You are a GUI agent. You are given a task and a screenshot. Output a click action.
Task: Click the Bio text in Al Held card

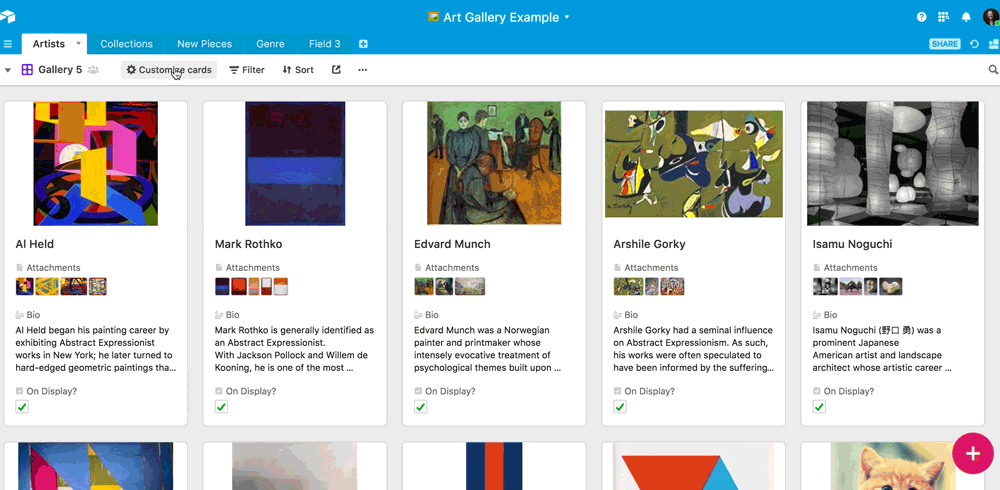pos(96,349)
